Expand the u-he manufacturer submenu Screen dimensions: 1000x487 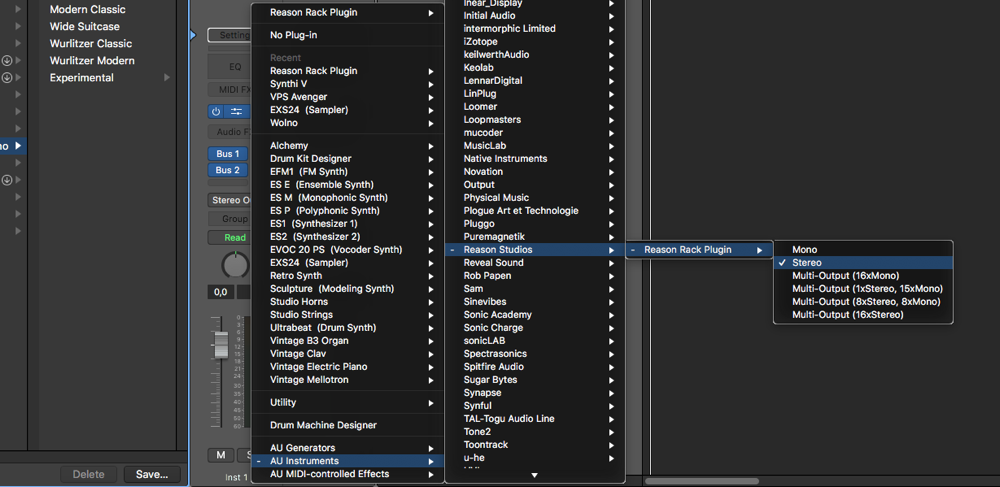(x=534, y=458)
